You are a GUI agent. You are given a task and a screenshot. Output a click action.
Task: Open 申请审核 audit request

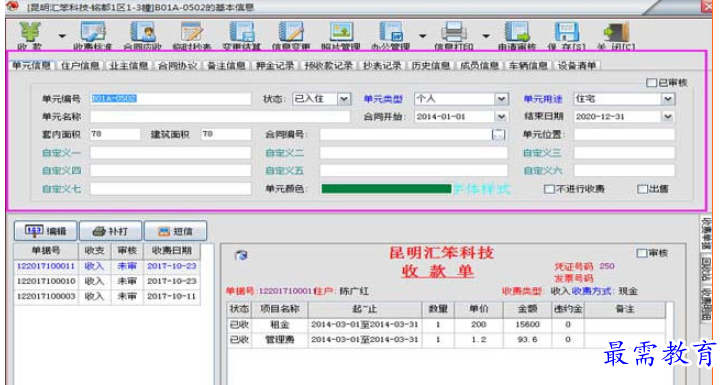[x=517, y=36]
